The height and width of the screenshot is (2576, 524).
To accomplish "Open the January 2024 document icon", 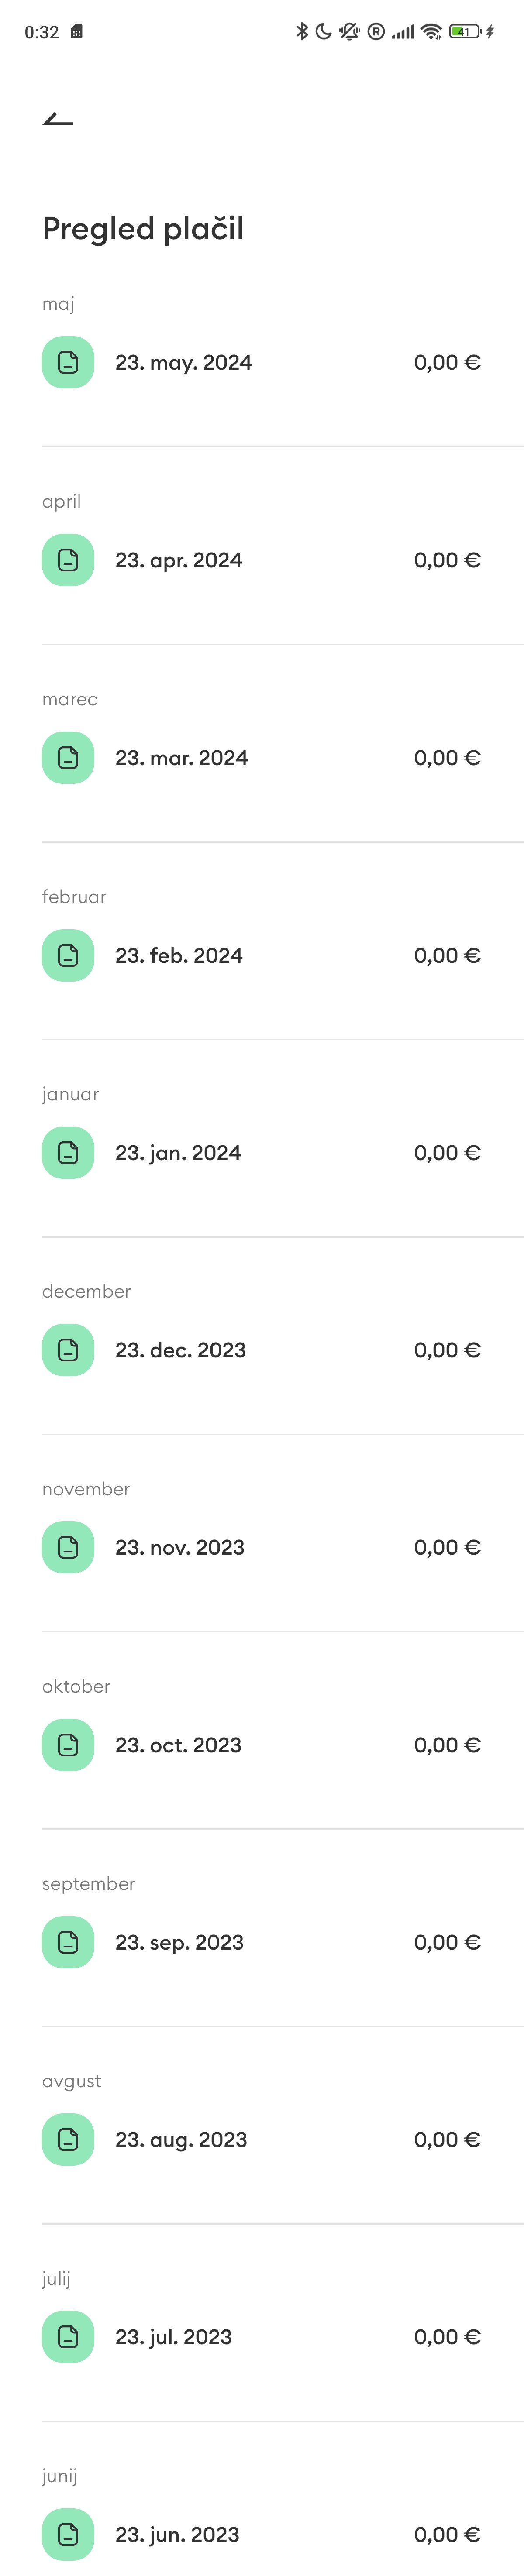I will (68, 1152).
